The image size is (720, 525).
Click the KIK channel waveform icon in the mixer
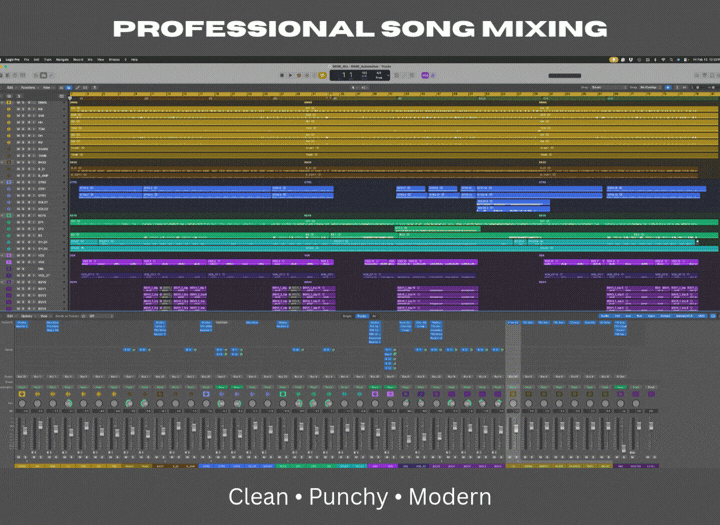click(37, 394)
